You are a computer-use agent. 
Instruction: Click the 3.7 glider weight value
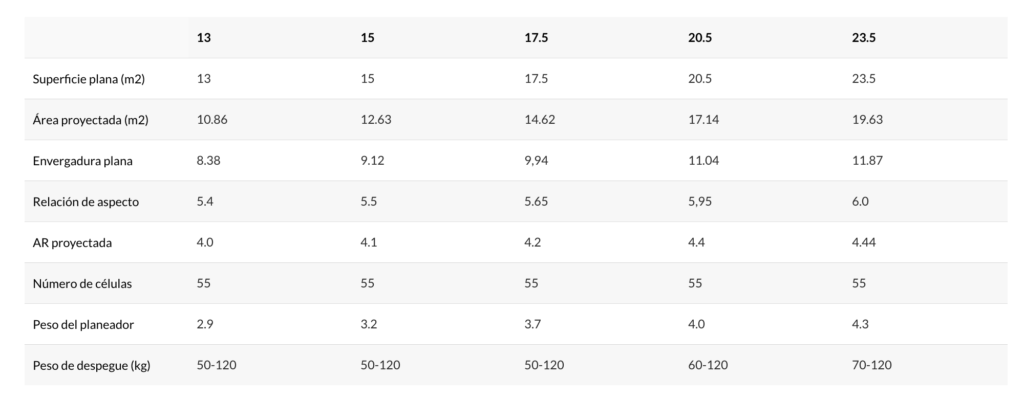[532, 324]
